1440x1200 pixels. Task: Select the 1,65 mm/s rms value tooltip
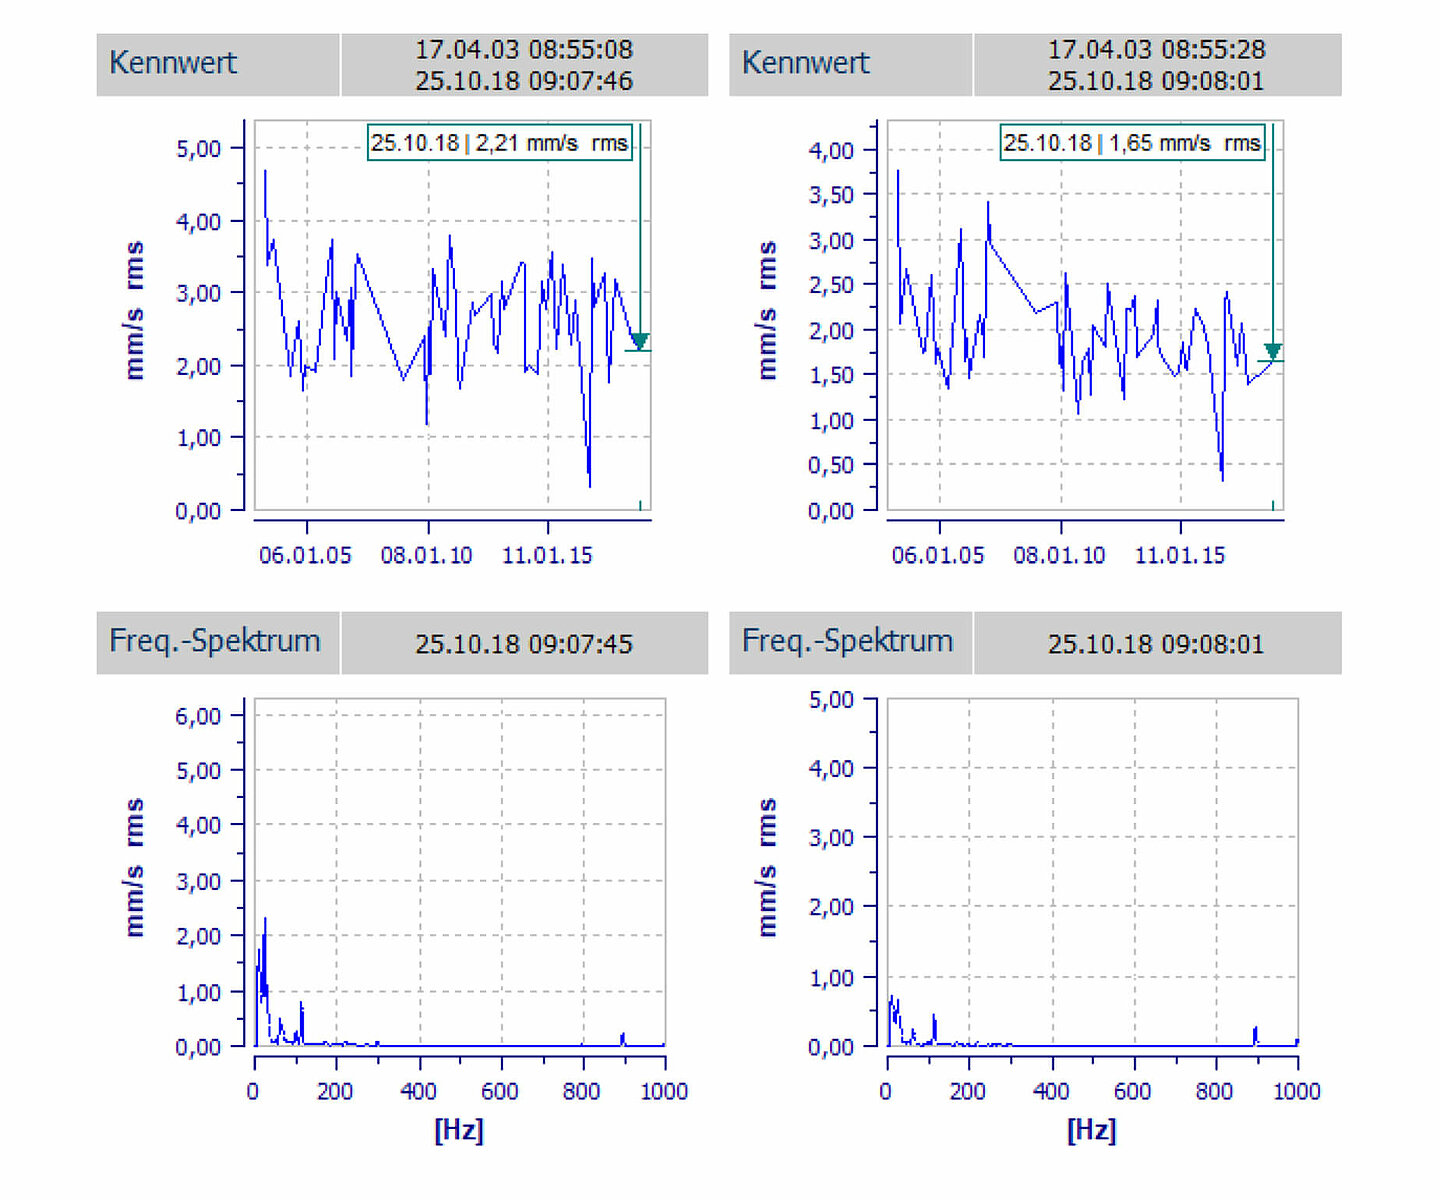click(1133, 143)
